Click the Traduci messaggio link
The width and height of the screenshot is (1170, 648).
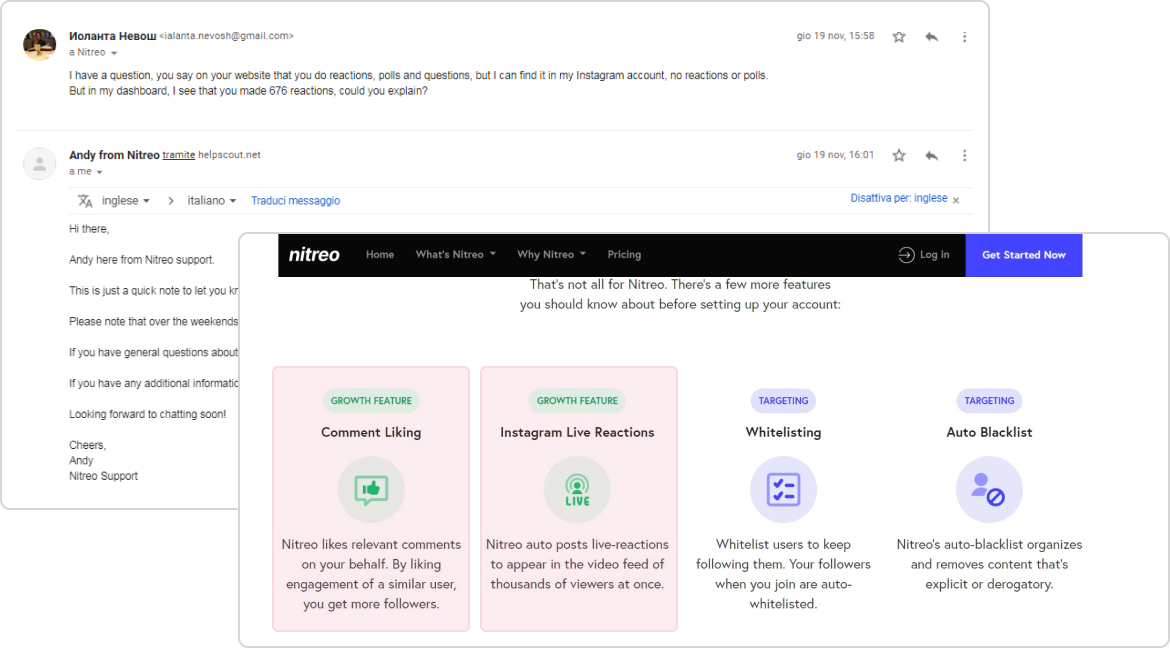[x=295, y=201]
